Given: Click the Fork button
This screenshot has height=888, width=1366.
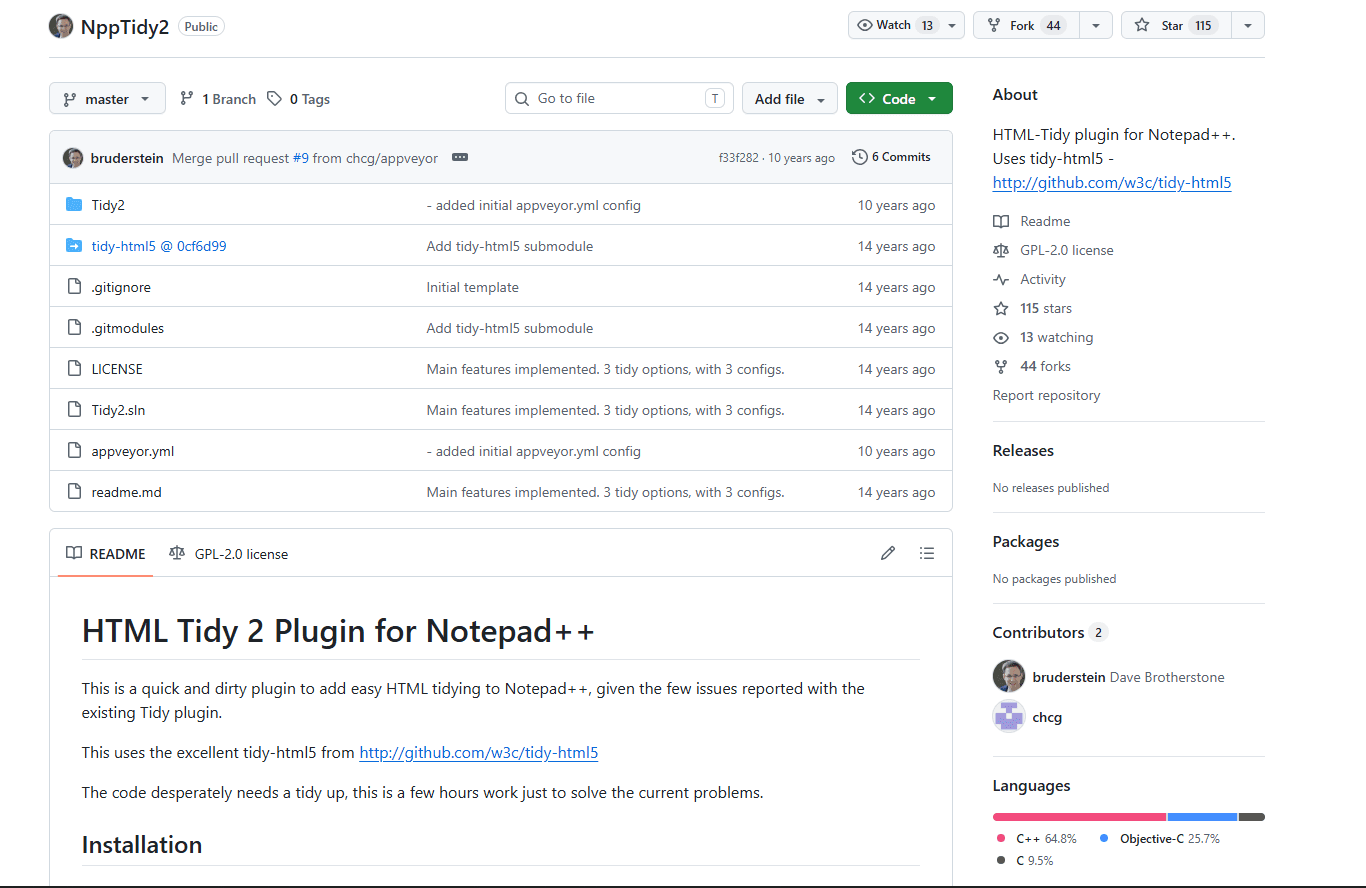Looking at the screenshot, I should pos(1026,26).
